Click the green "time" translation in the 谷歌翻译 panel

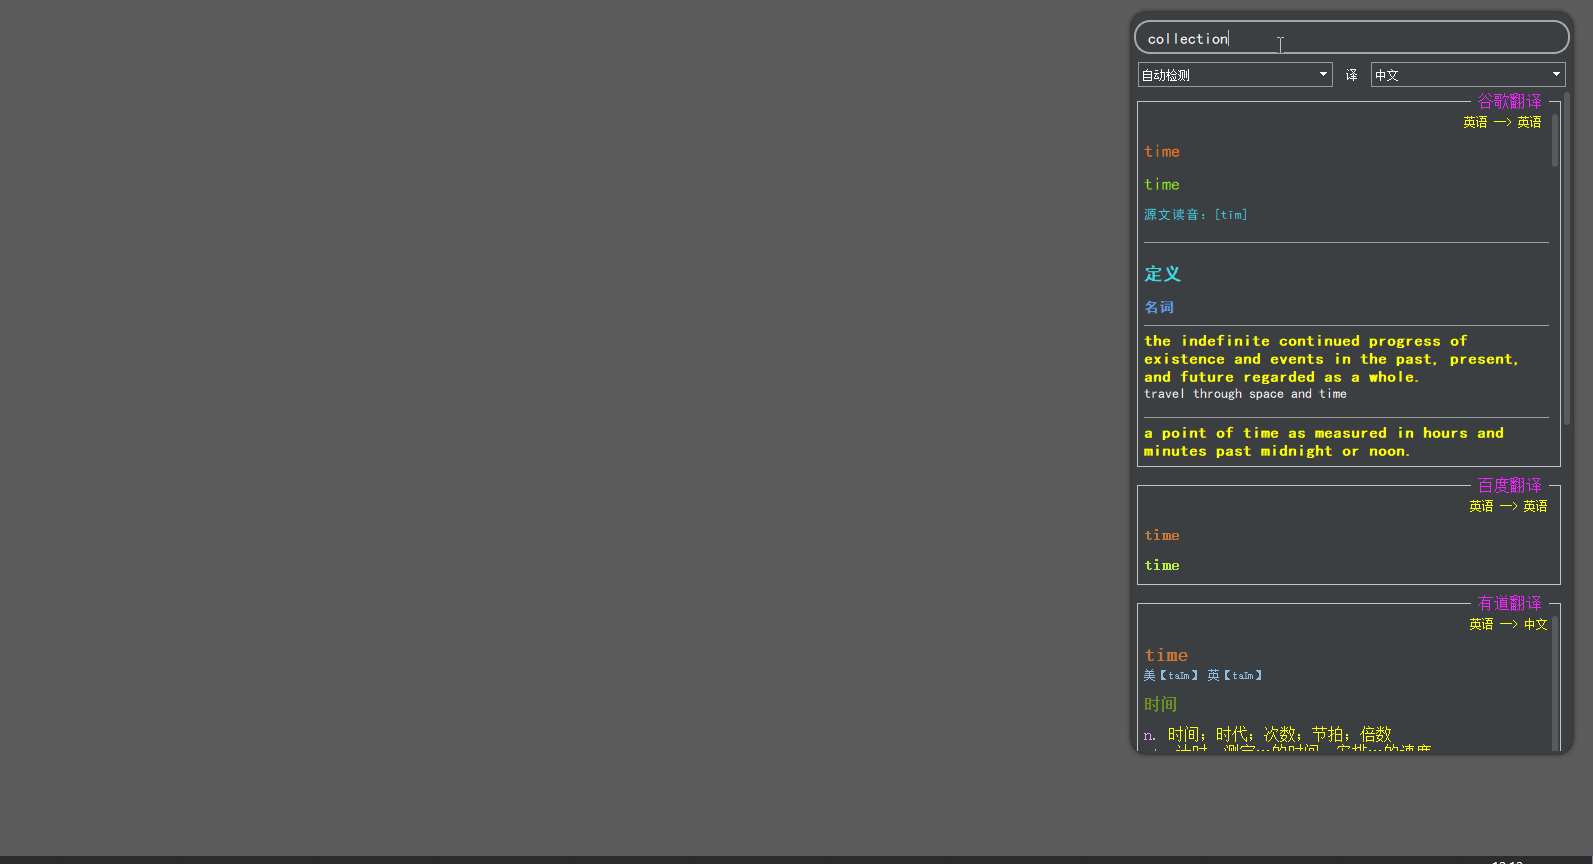(1162, 185)
